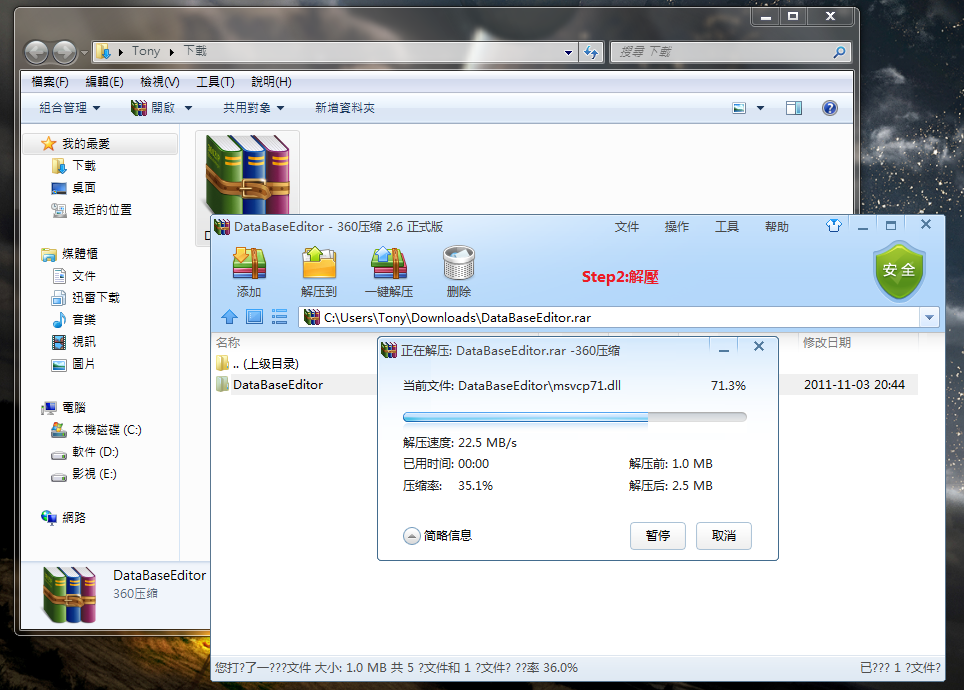The width and height of the screenshot is (964, 690).
Task: Expand the 共用對象 dropdown
Action: 253,108
